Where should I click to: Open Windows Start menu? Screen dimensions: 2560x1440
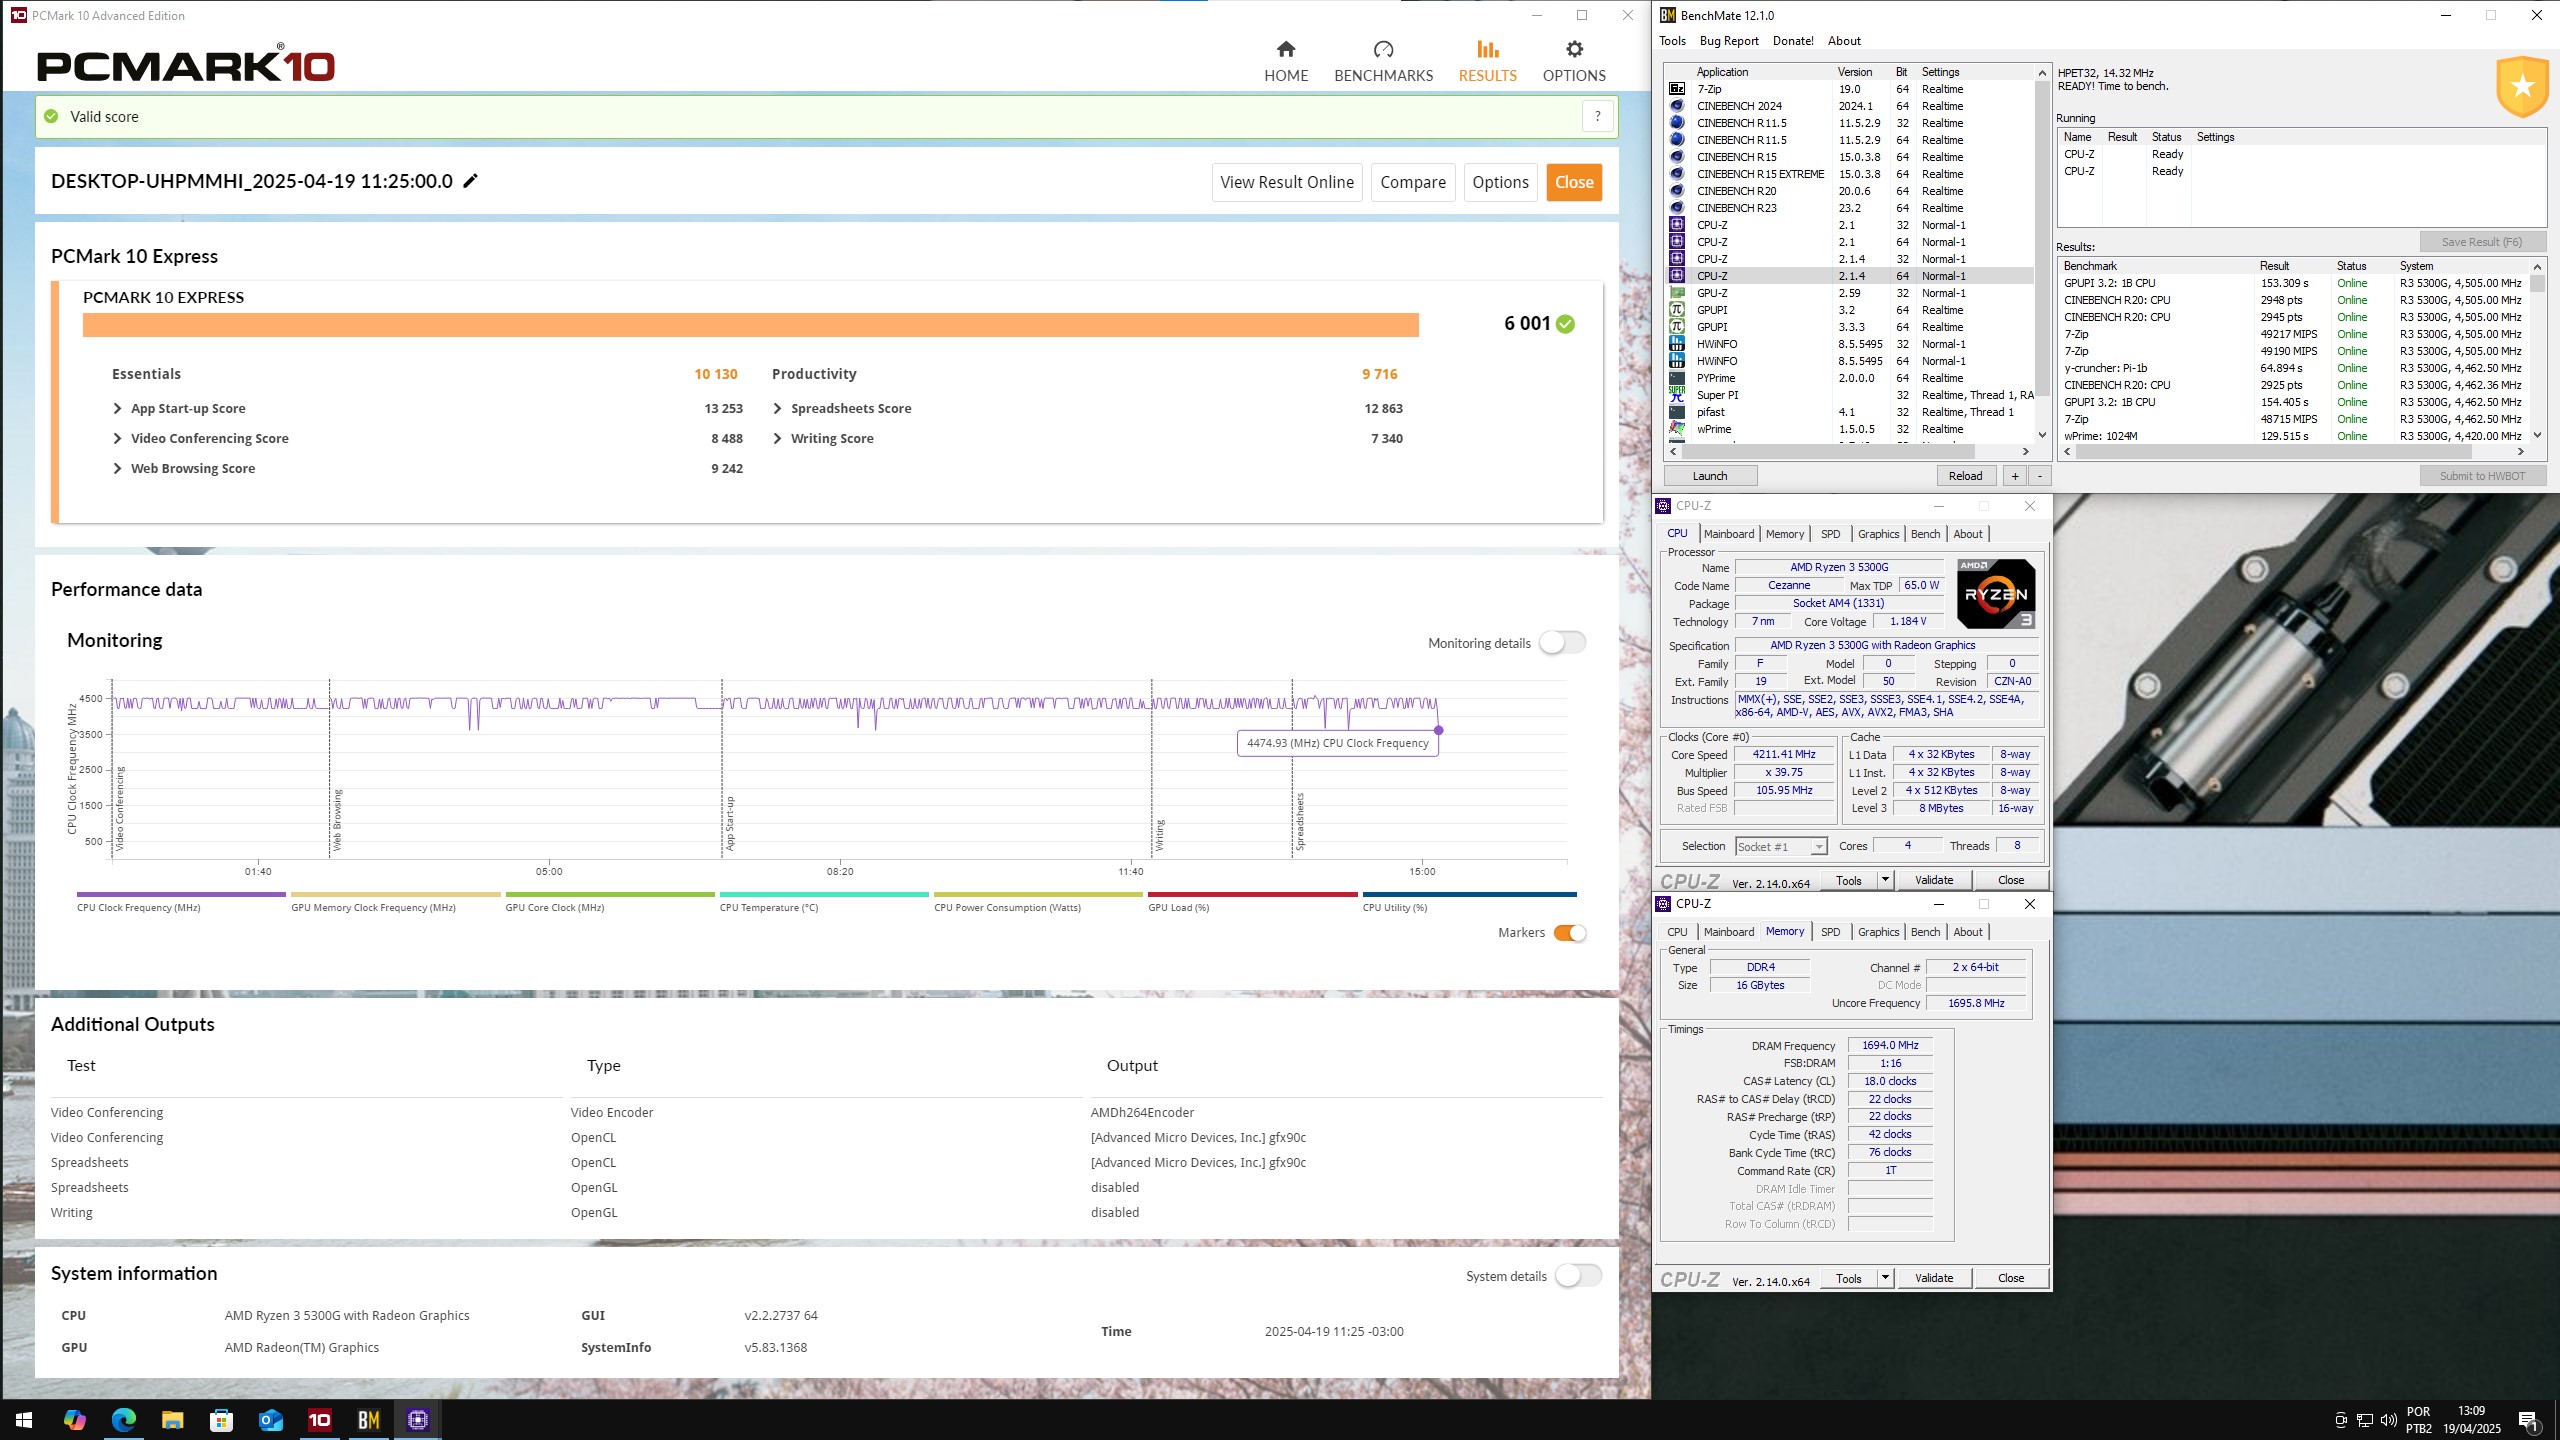tap(24, 1419)
